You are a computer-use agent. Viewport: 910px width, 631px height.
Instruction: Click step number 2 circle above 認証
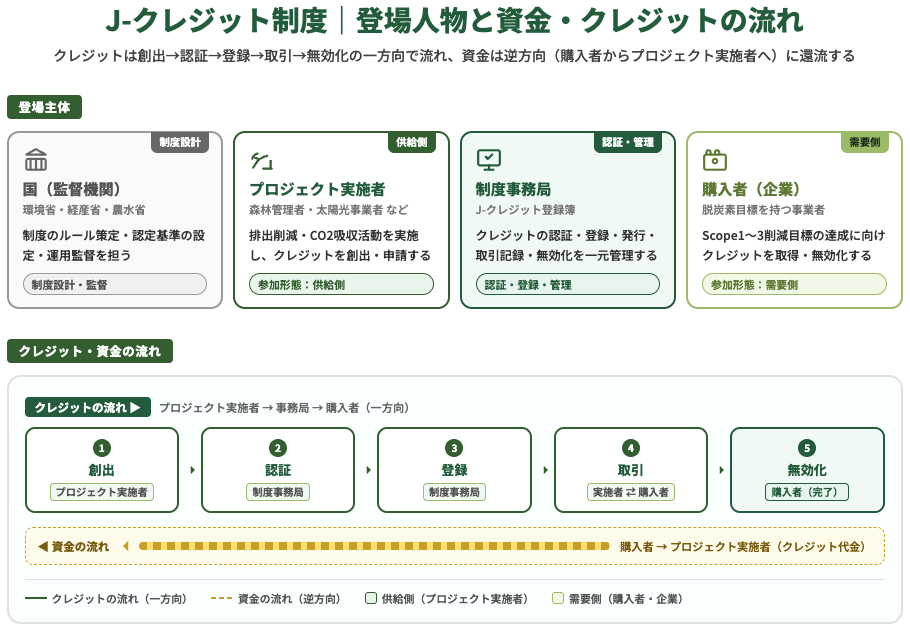point(277,448)
